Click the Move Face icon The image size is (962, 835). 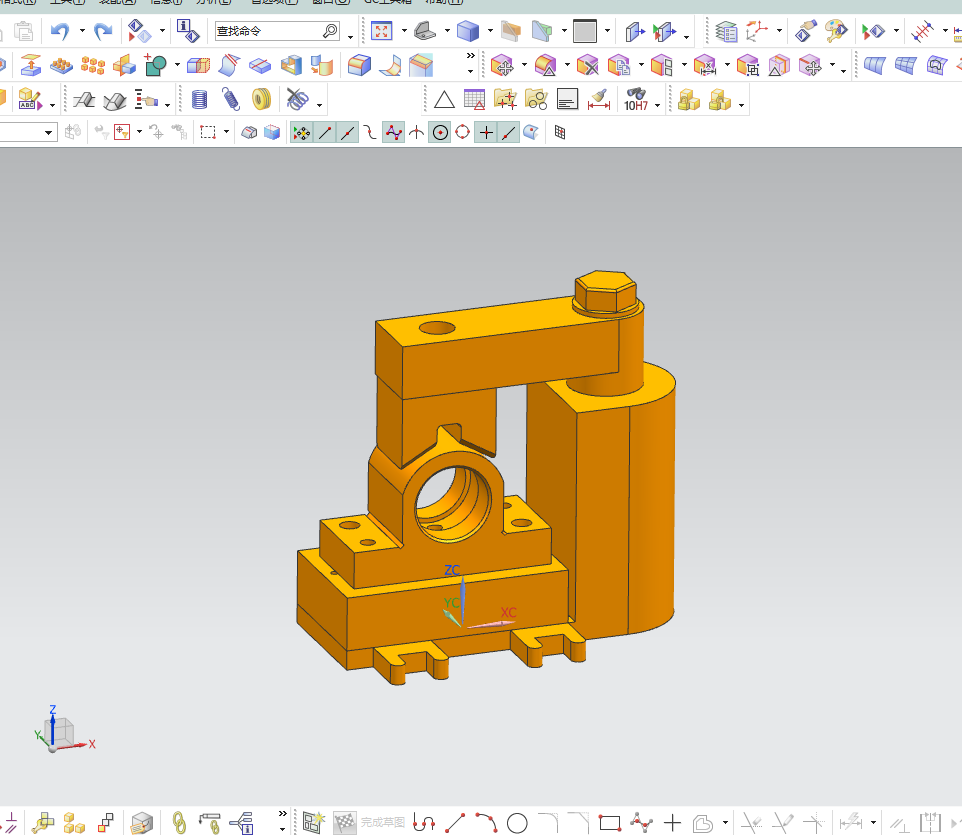(502, 65)
